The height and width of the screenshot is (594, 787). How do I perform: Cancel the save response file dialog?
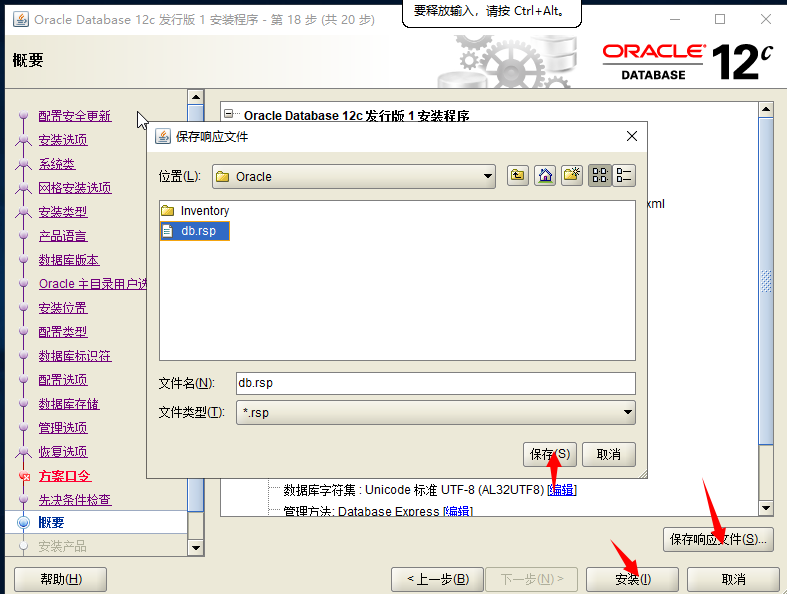[609, 454]
